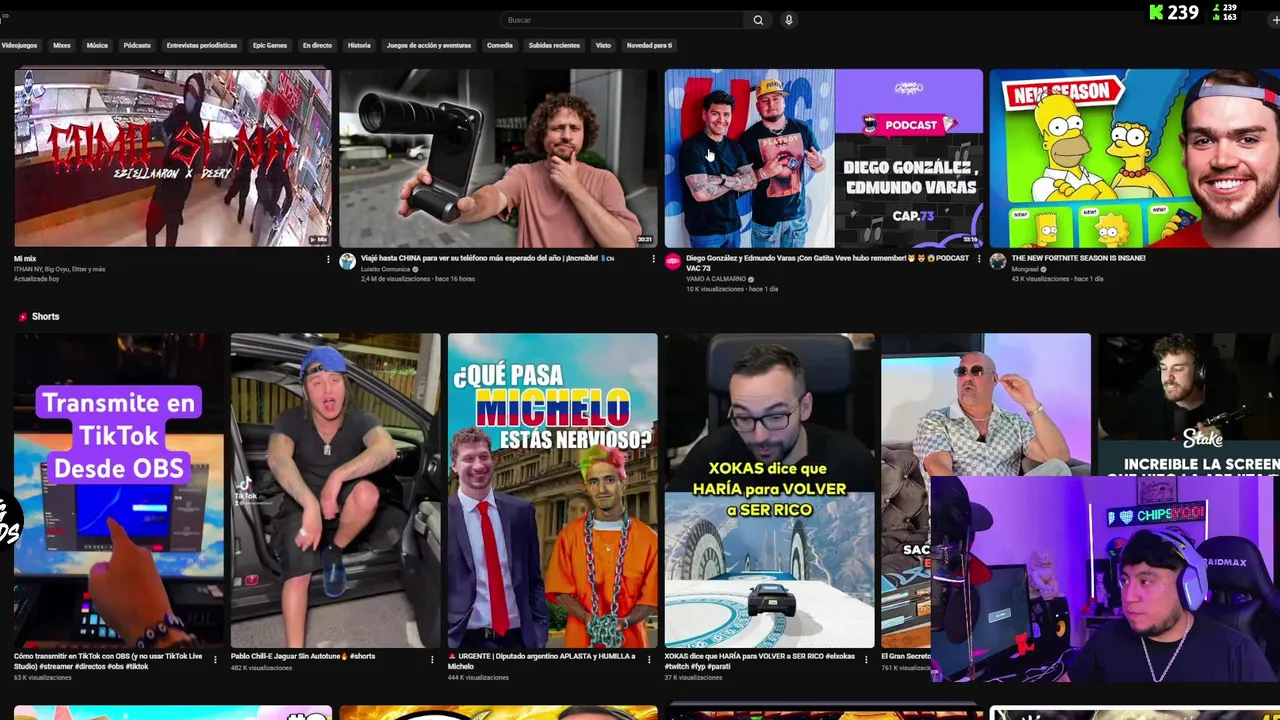Click the Buscar search field
Viewport: 1280px width, 720px height.
[622, 20]
